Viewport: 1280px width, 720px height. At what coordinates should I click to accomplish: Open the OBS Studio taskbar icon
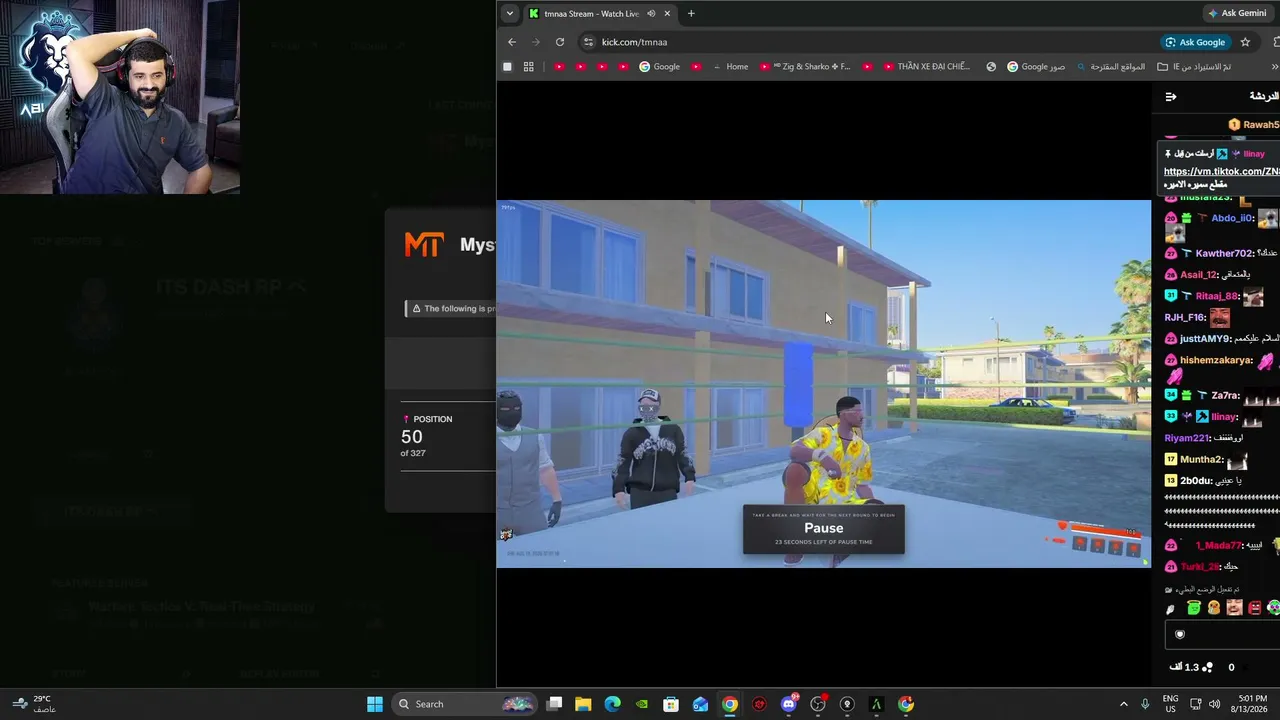click(818, 704)
